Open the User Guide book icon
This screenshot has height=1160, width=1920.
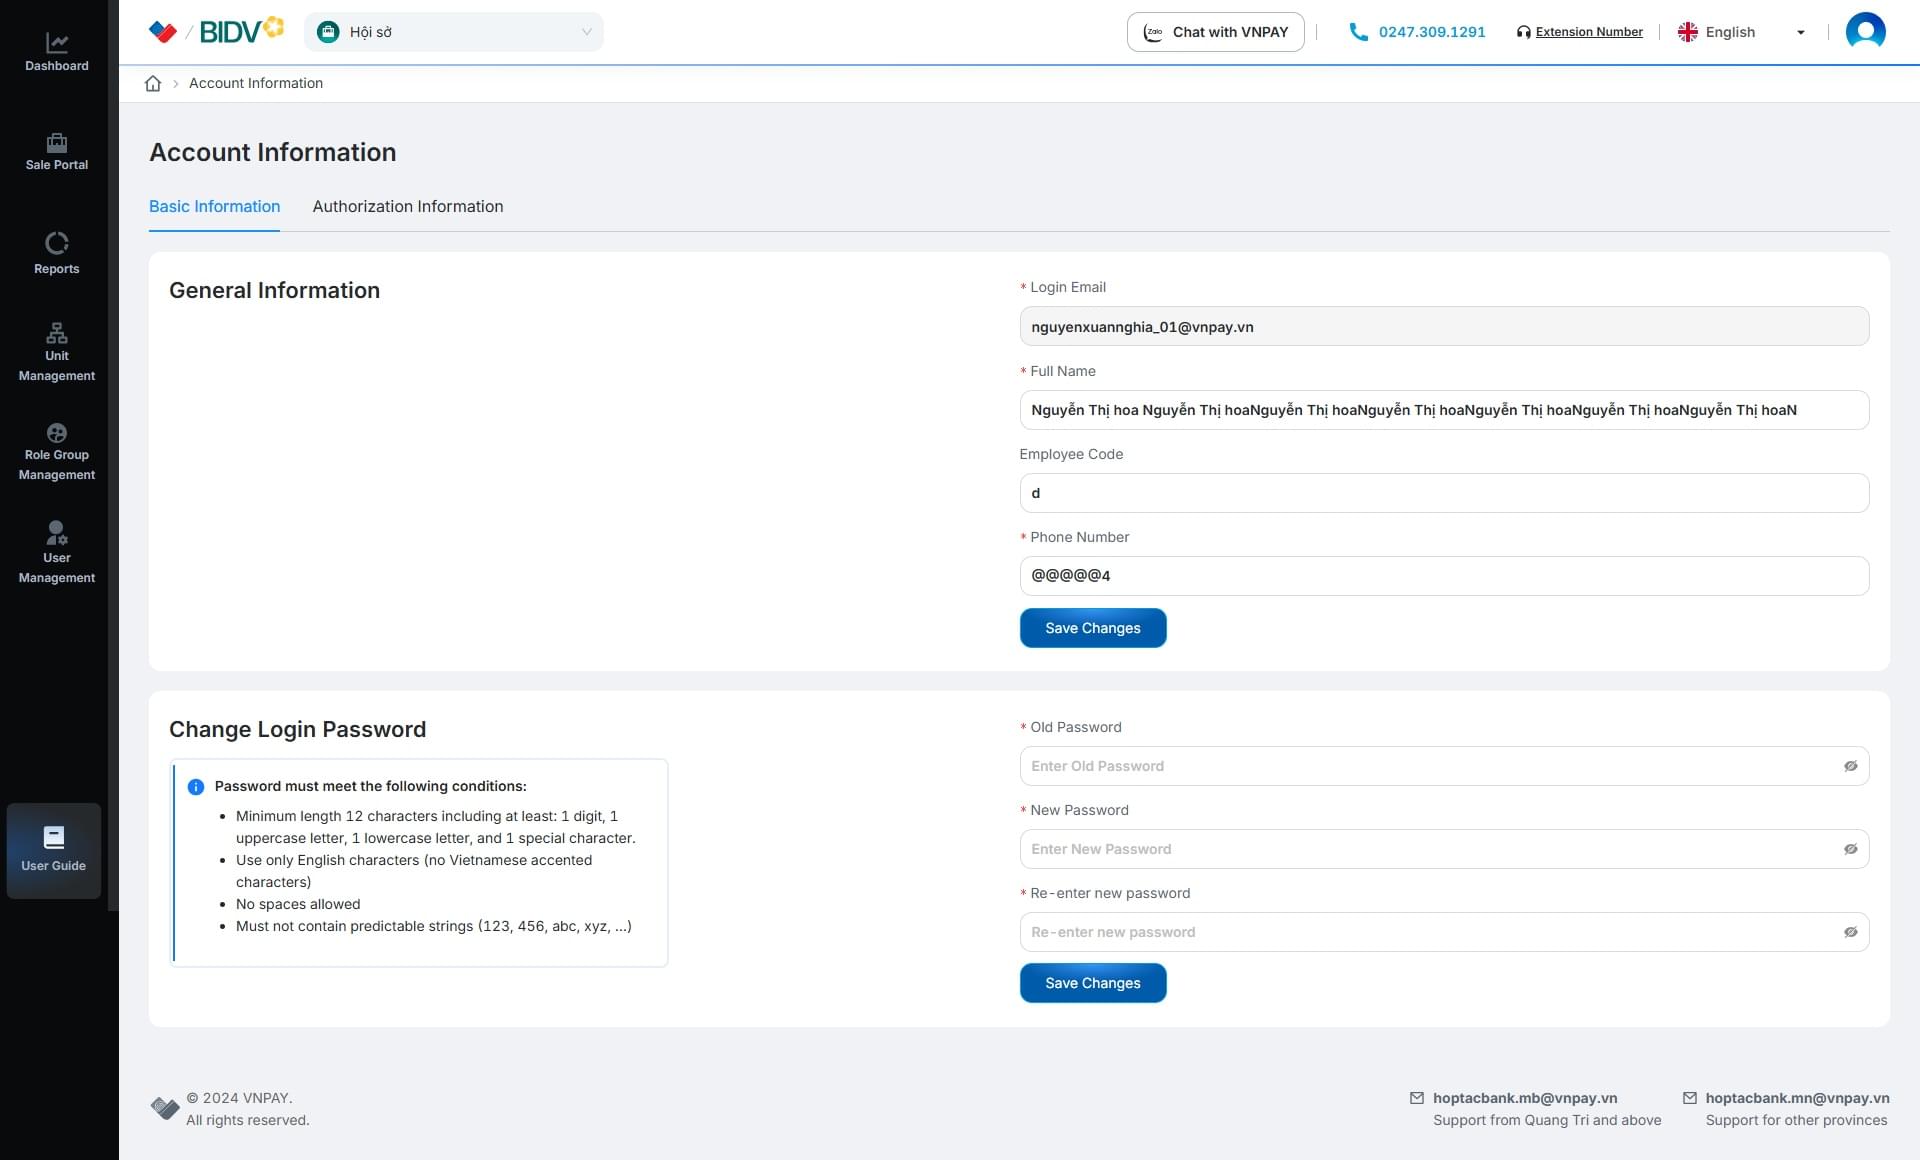pyautogui.click(x=54, y=837)
